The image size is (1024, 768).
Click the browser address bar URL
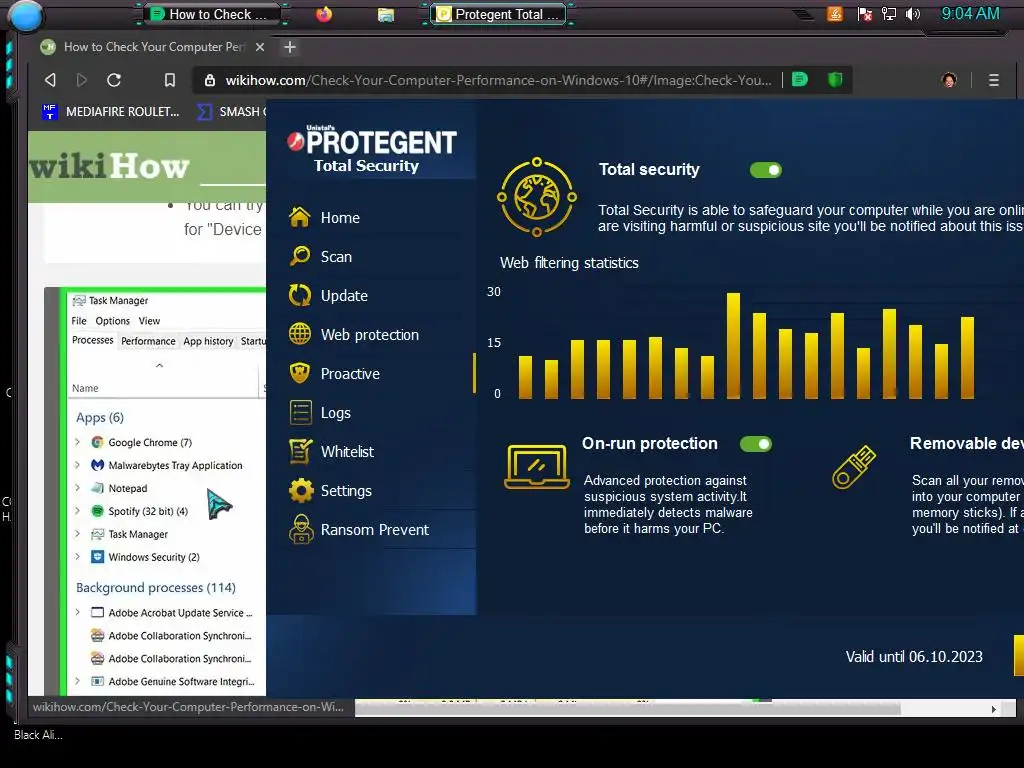(x=498, y=80)
